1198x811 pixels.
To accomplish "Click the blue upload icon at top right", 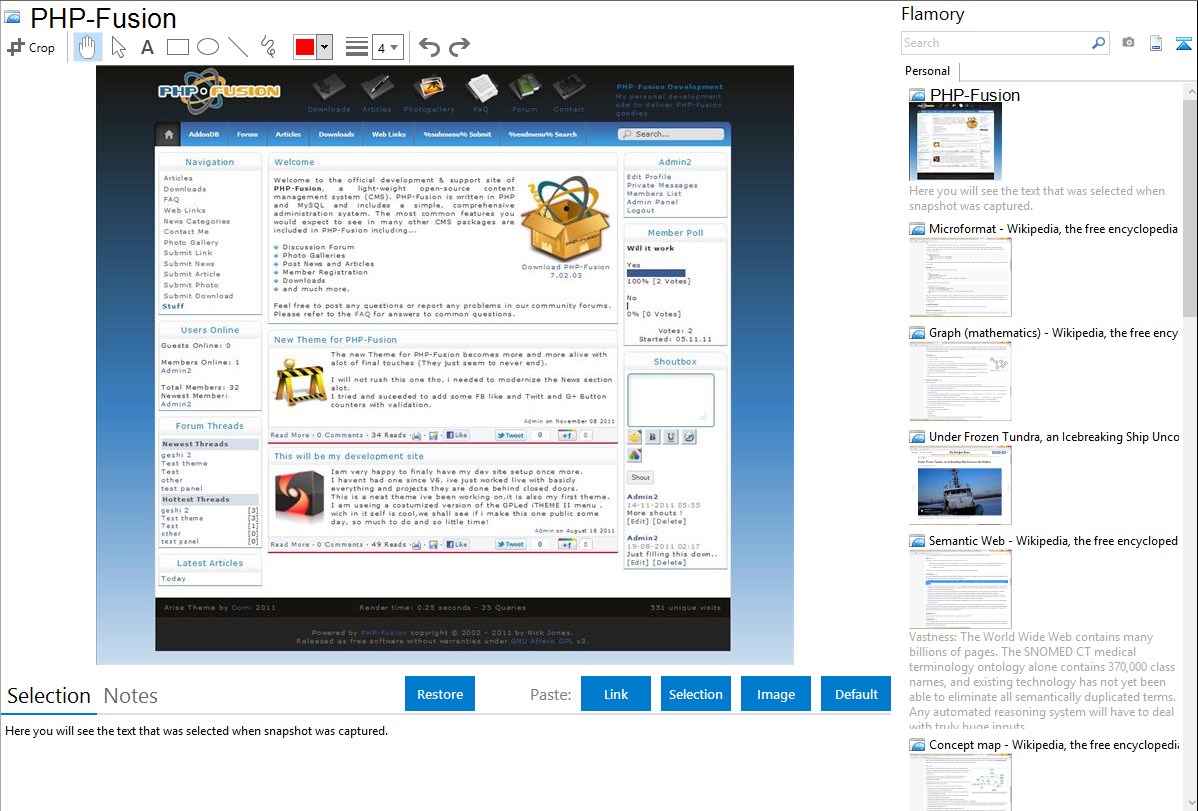I will (x=1183, y=43).
